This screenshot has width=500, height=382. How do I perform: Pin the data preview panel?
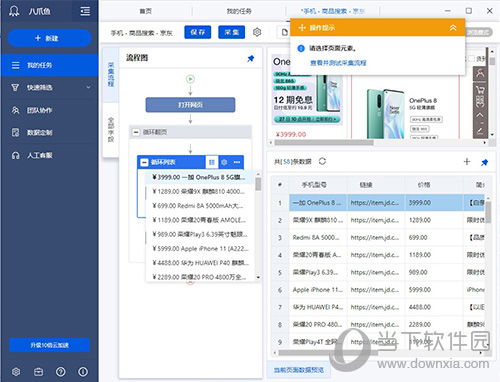tap(484, 162)
